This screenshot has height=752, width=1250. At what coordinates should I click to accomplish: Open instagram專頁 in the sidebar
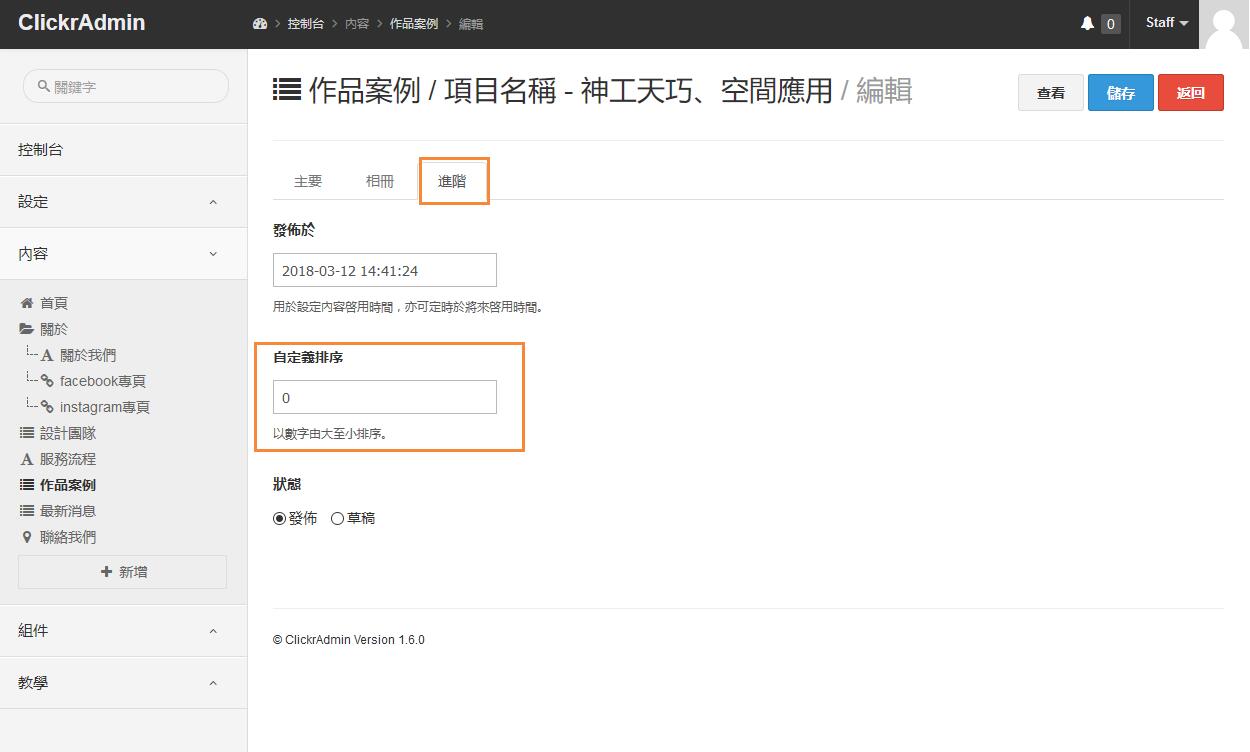click(105, 407)
